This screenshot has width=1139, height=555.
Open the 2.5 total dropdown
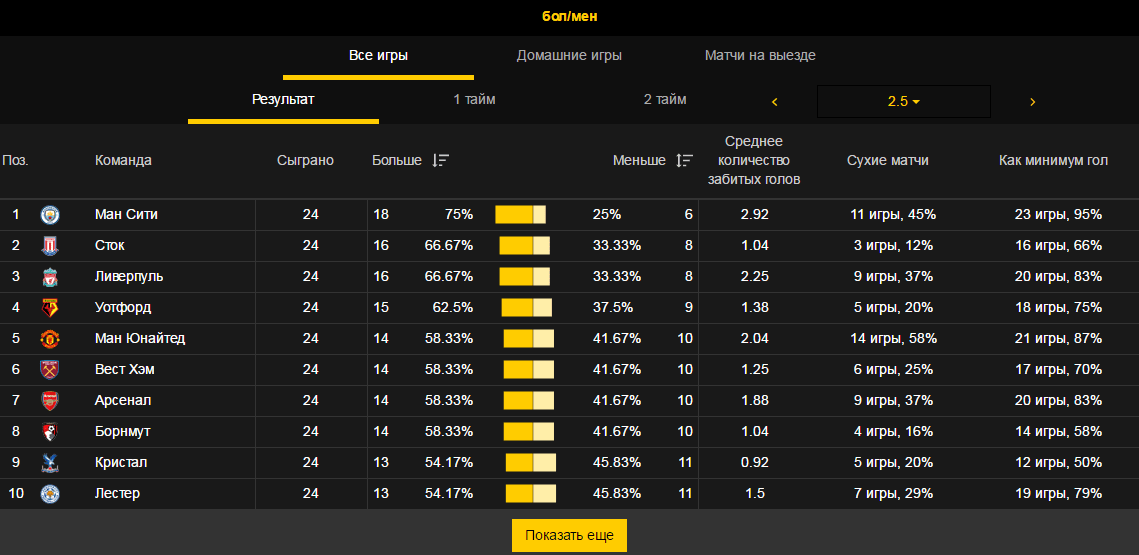point(904,102)
